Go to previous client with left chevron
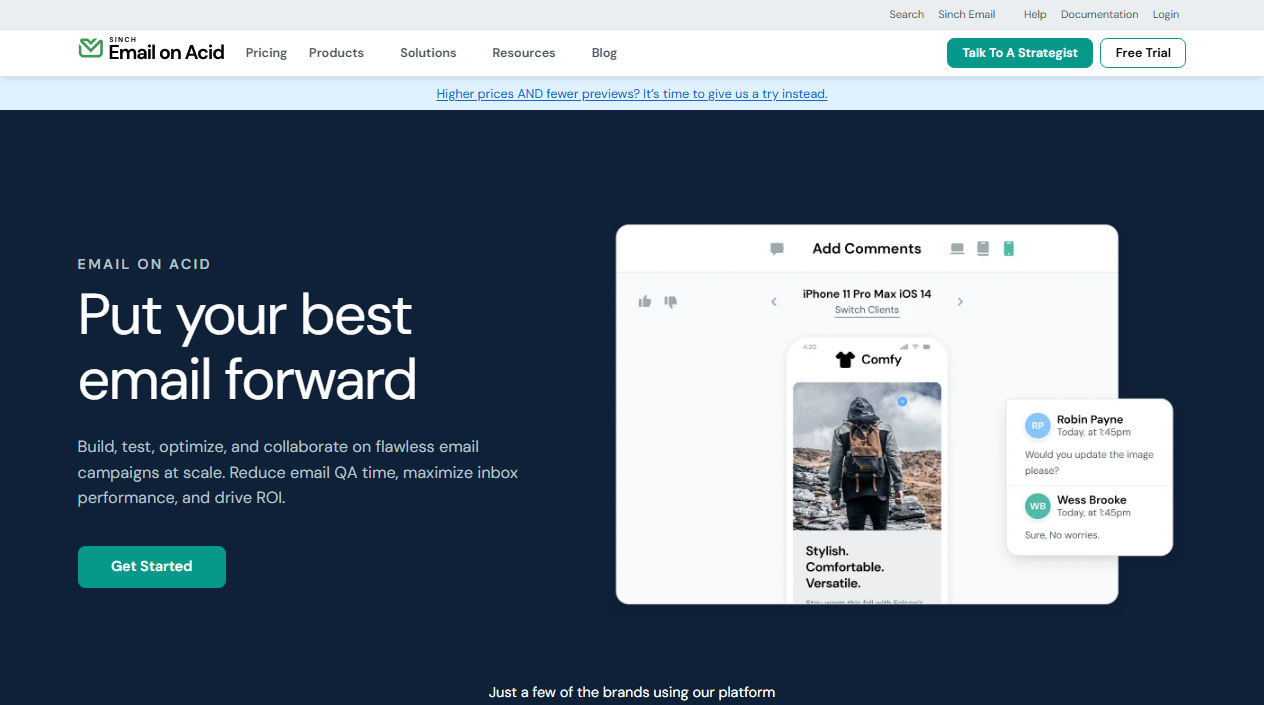 (774, 302)
